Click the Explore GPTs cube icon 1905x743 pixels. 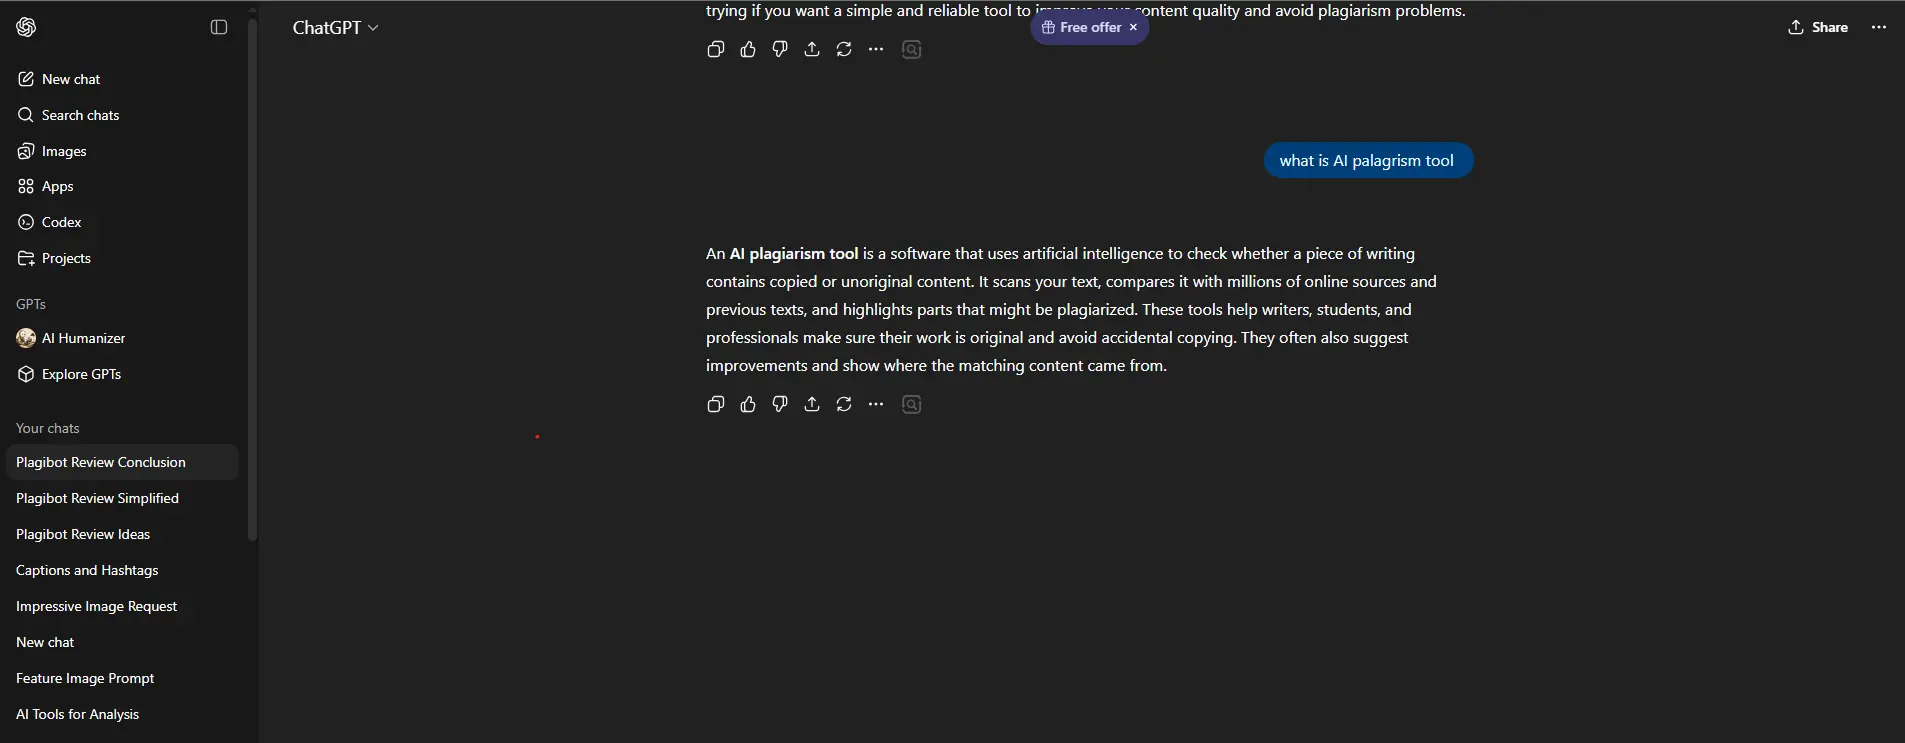pyautogui.click(x=26, y=374)
